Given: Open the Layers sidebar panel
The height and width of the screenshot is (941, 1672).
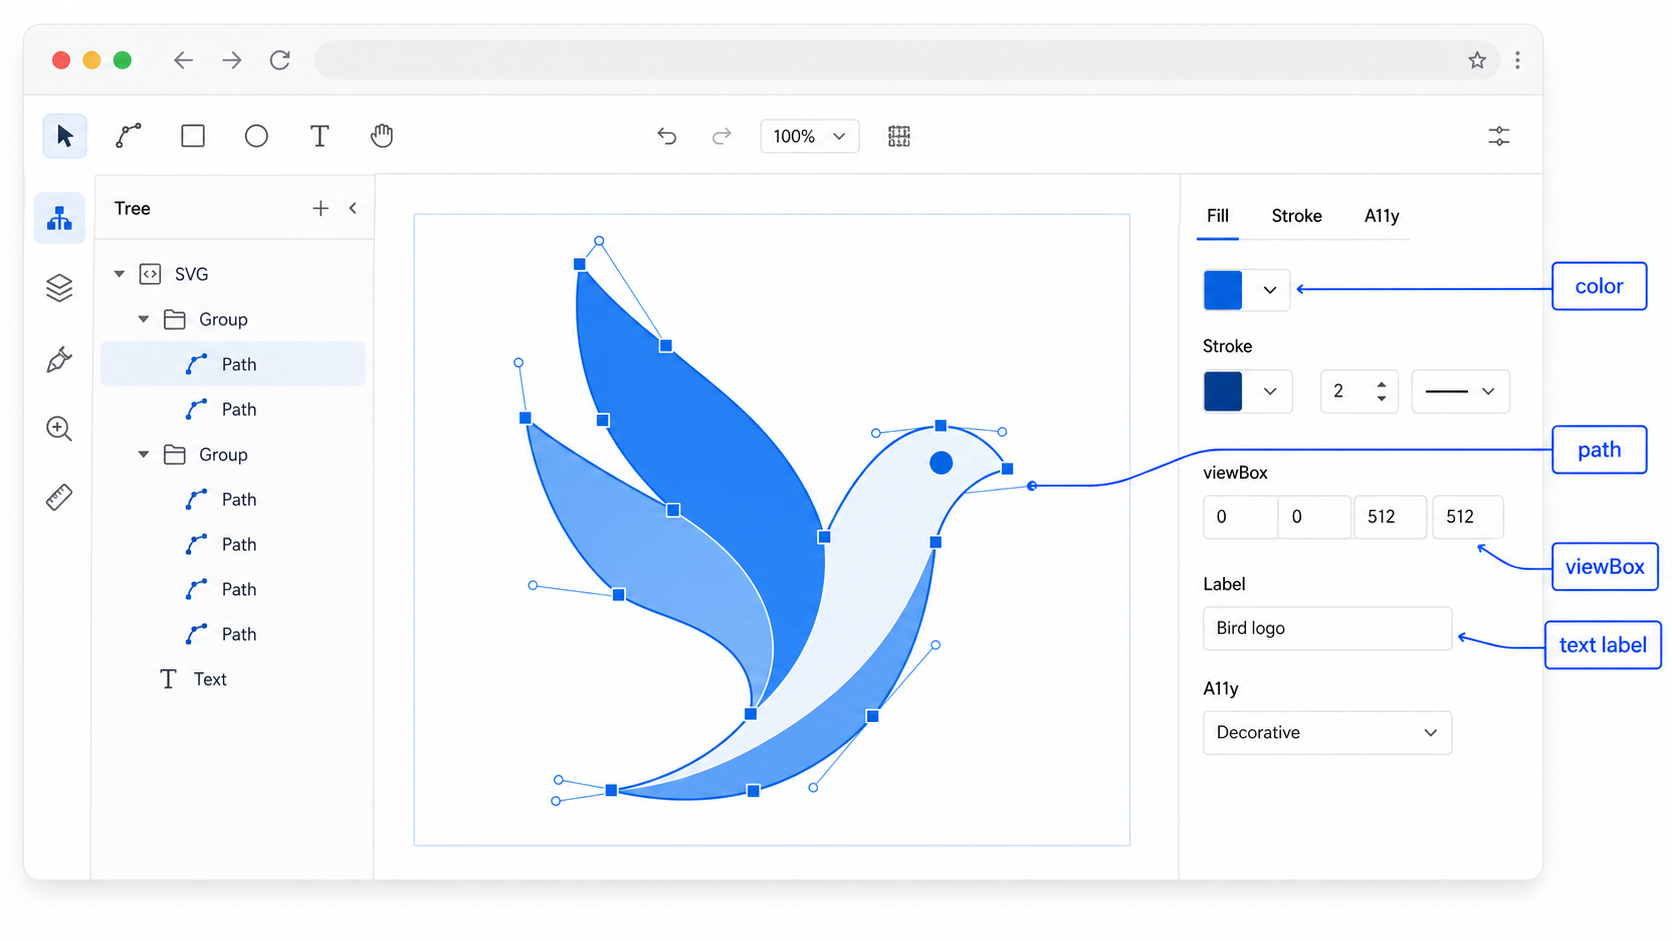Looking at the screenshot, I should point(60,288).
